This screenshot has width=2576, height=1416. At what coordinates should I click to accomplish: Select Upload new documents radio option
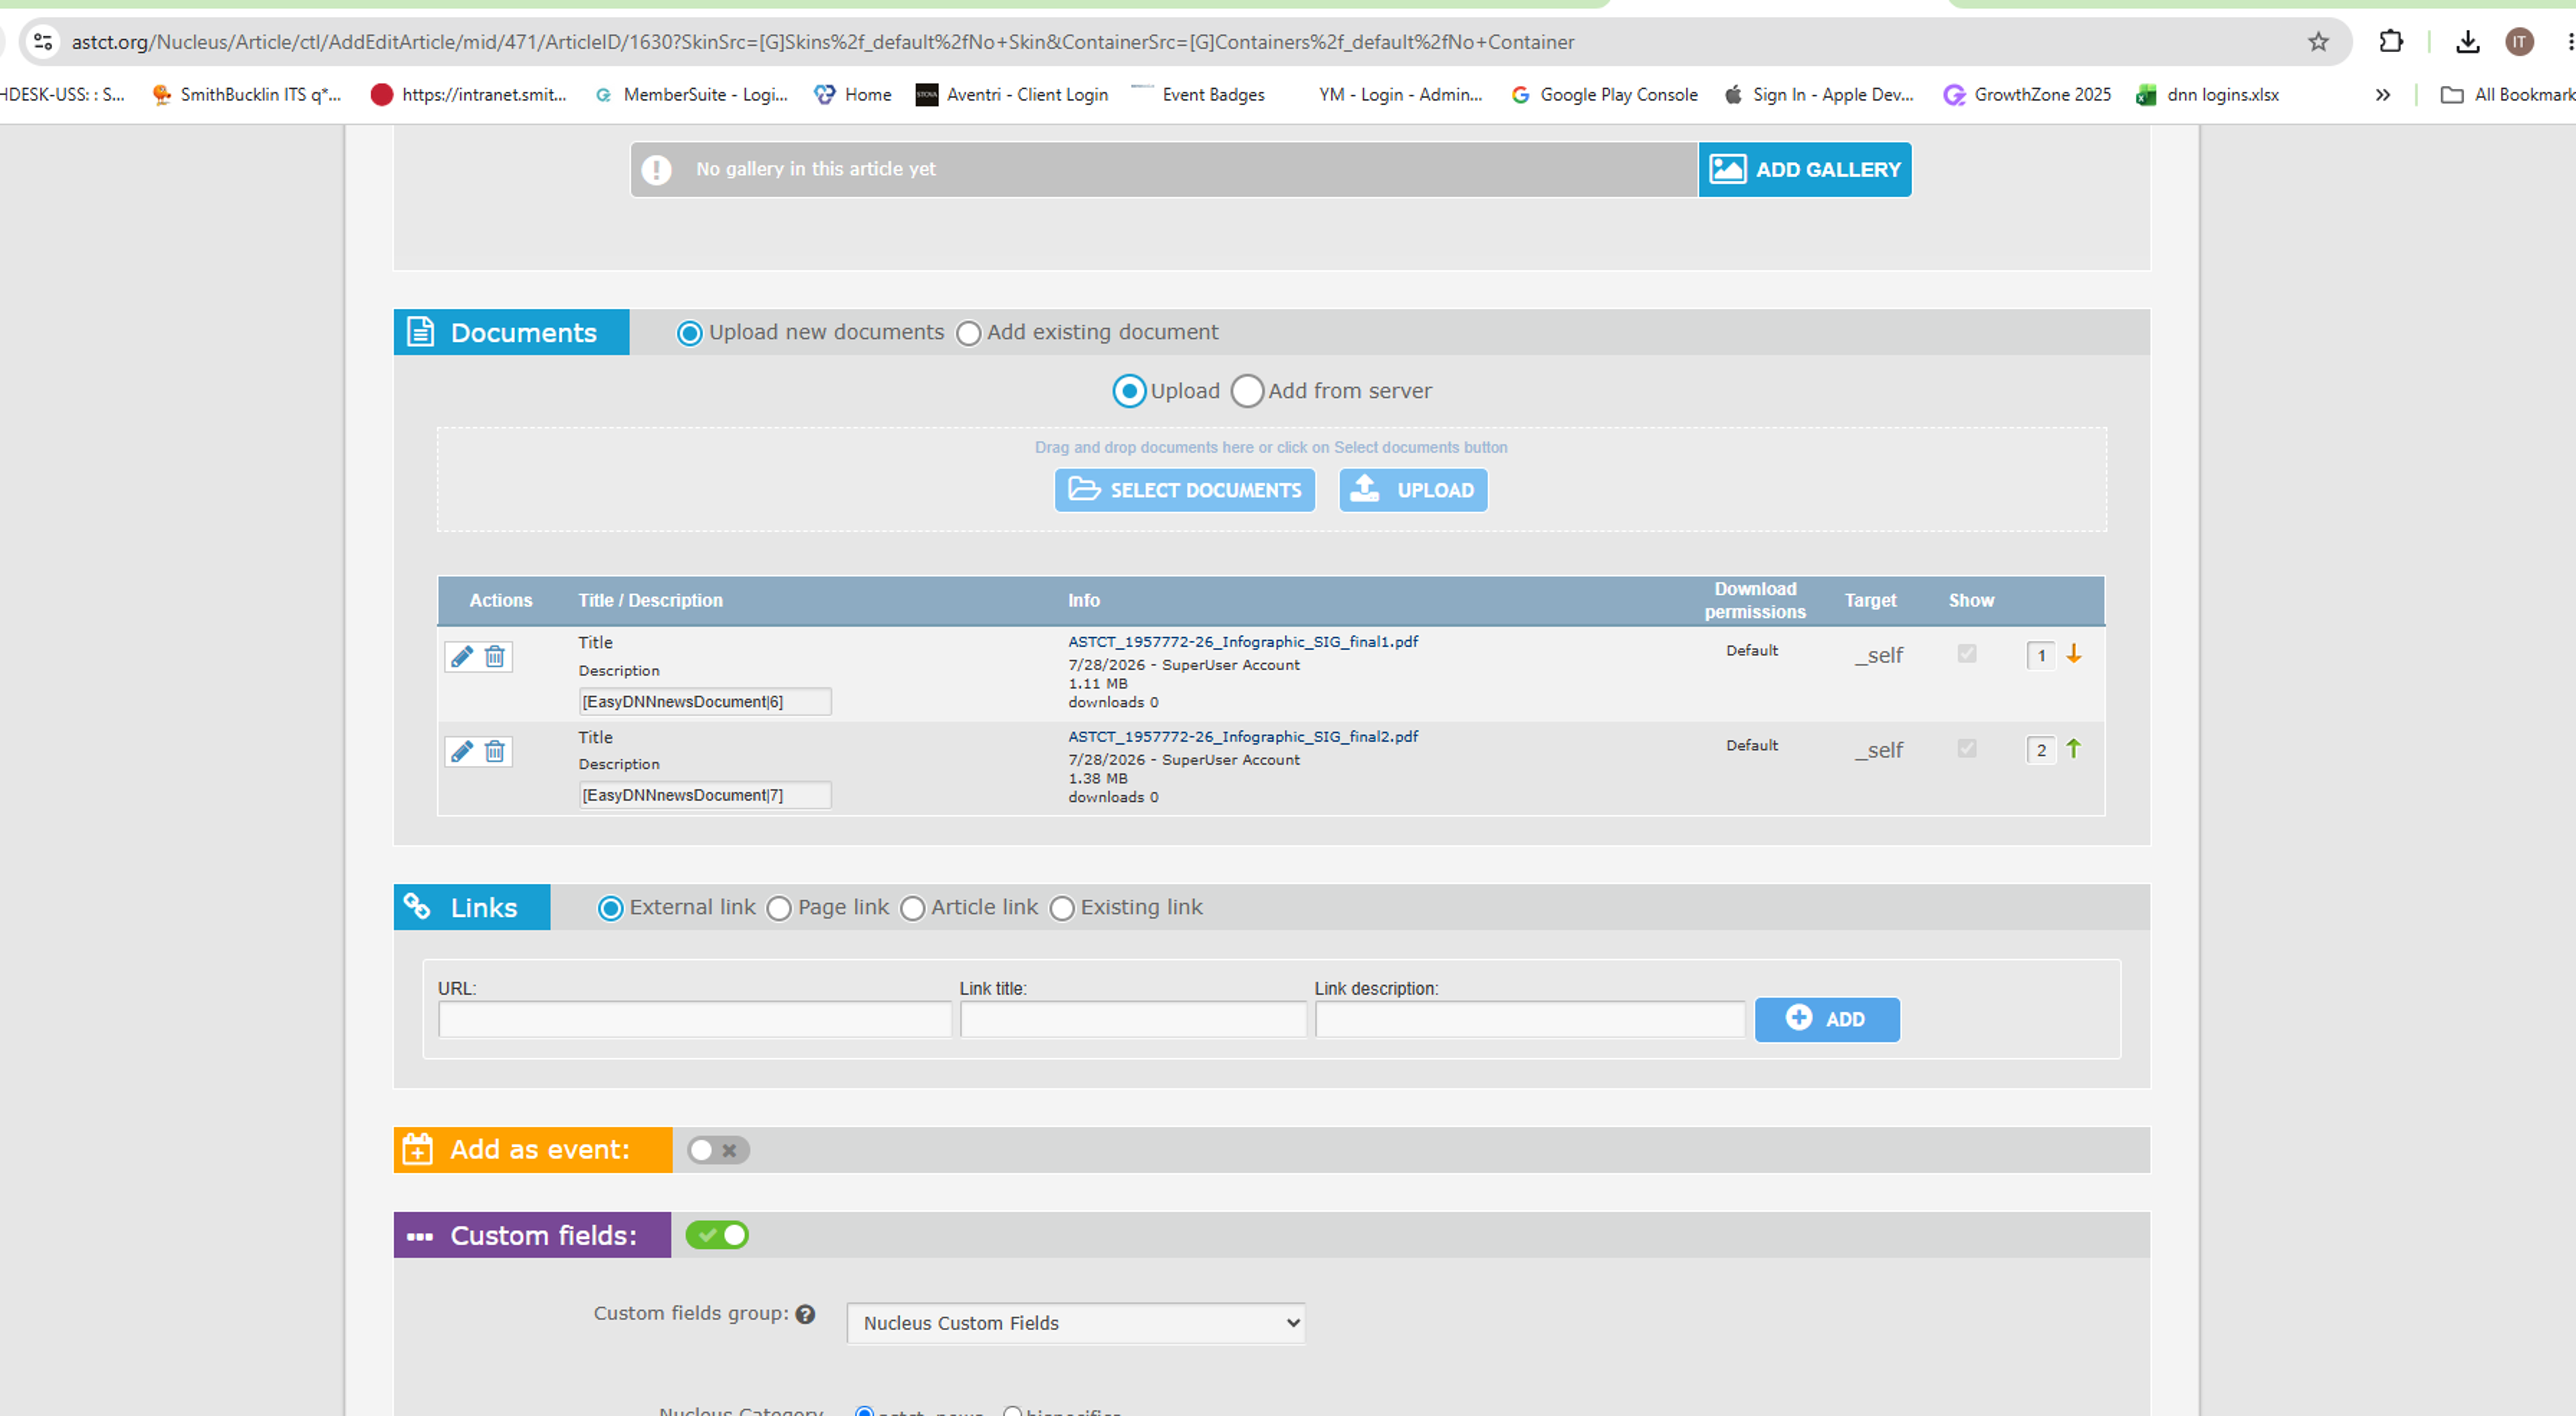pos(689,333)
